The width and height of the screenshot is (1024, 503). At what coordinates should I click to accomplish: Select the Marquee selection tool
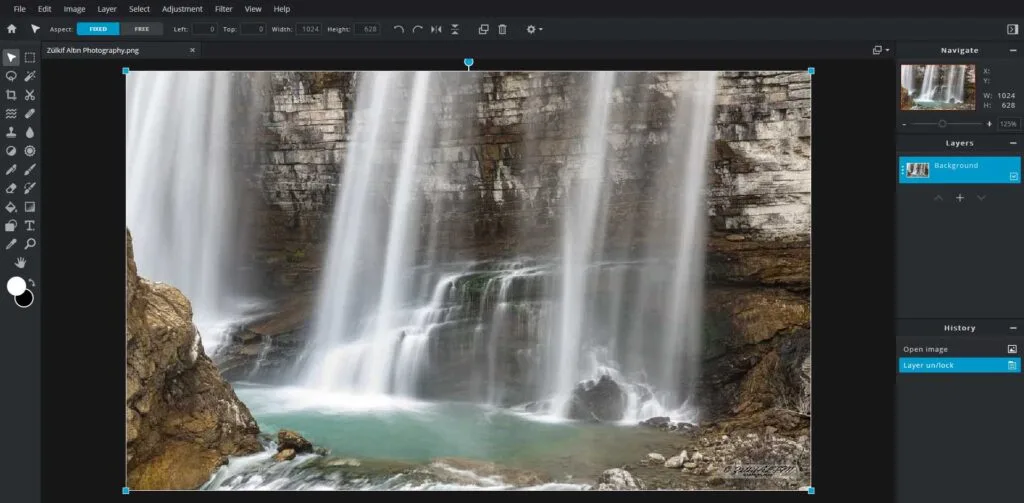(x=30, y=57)
